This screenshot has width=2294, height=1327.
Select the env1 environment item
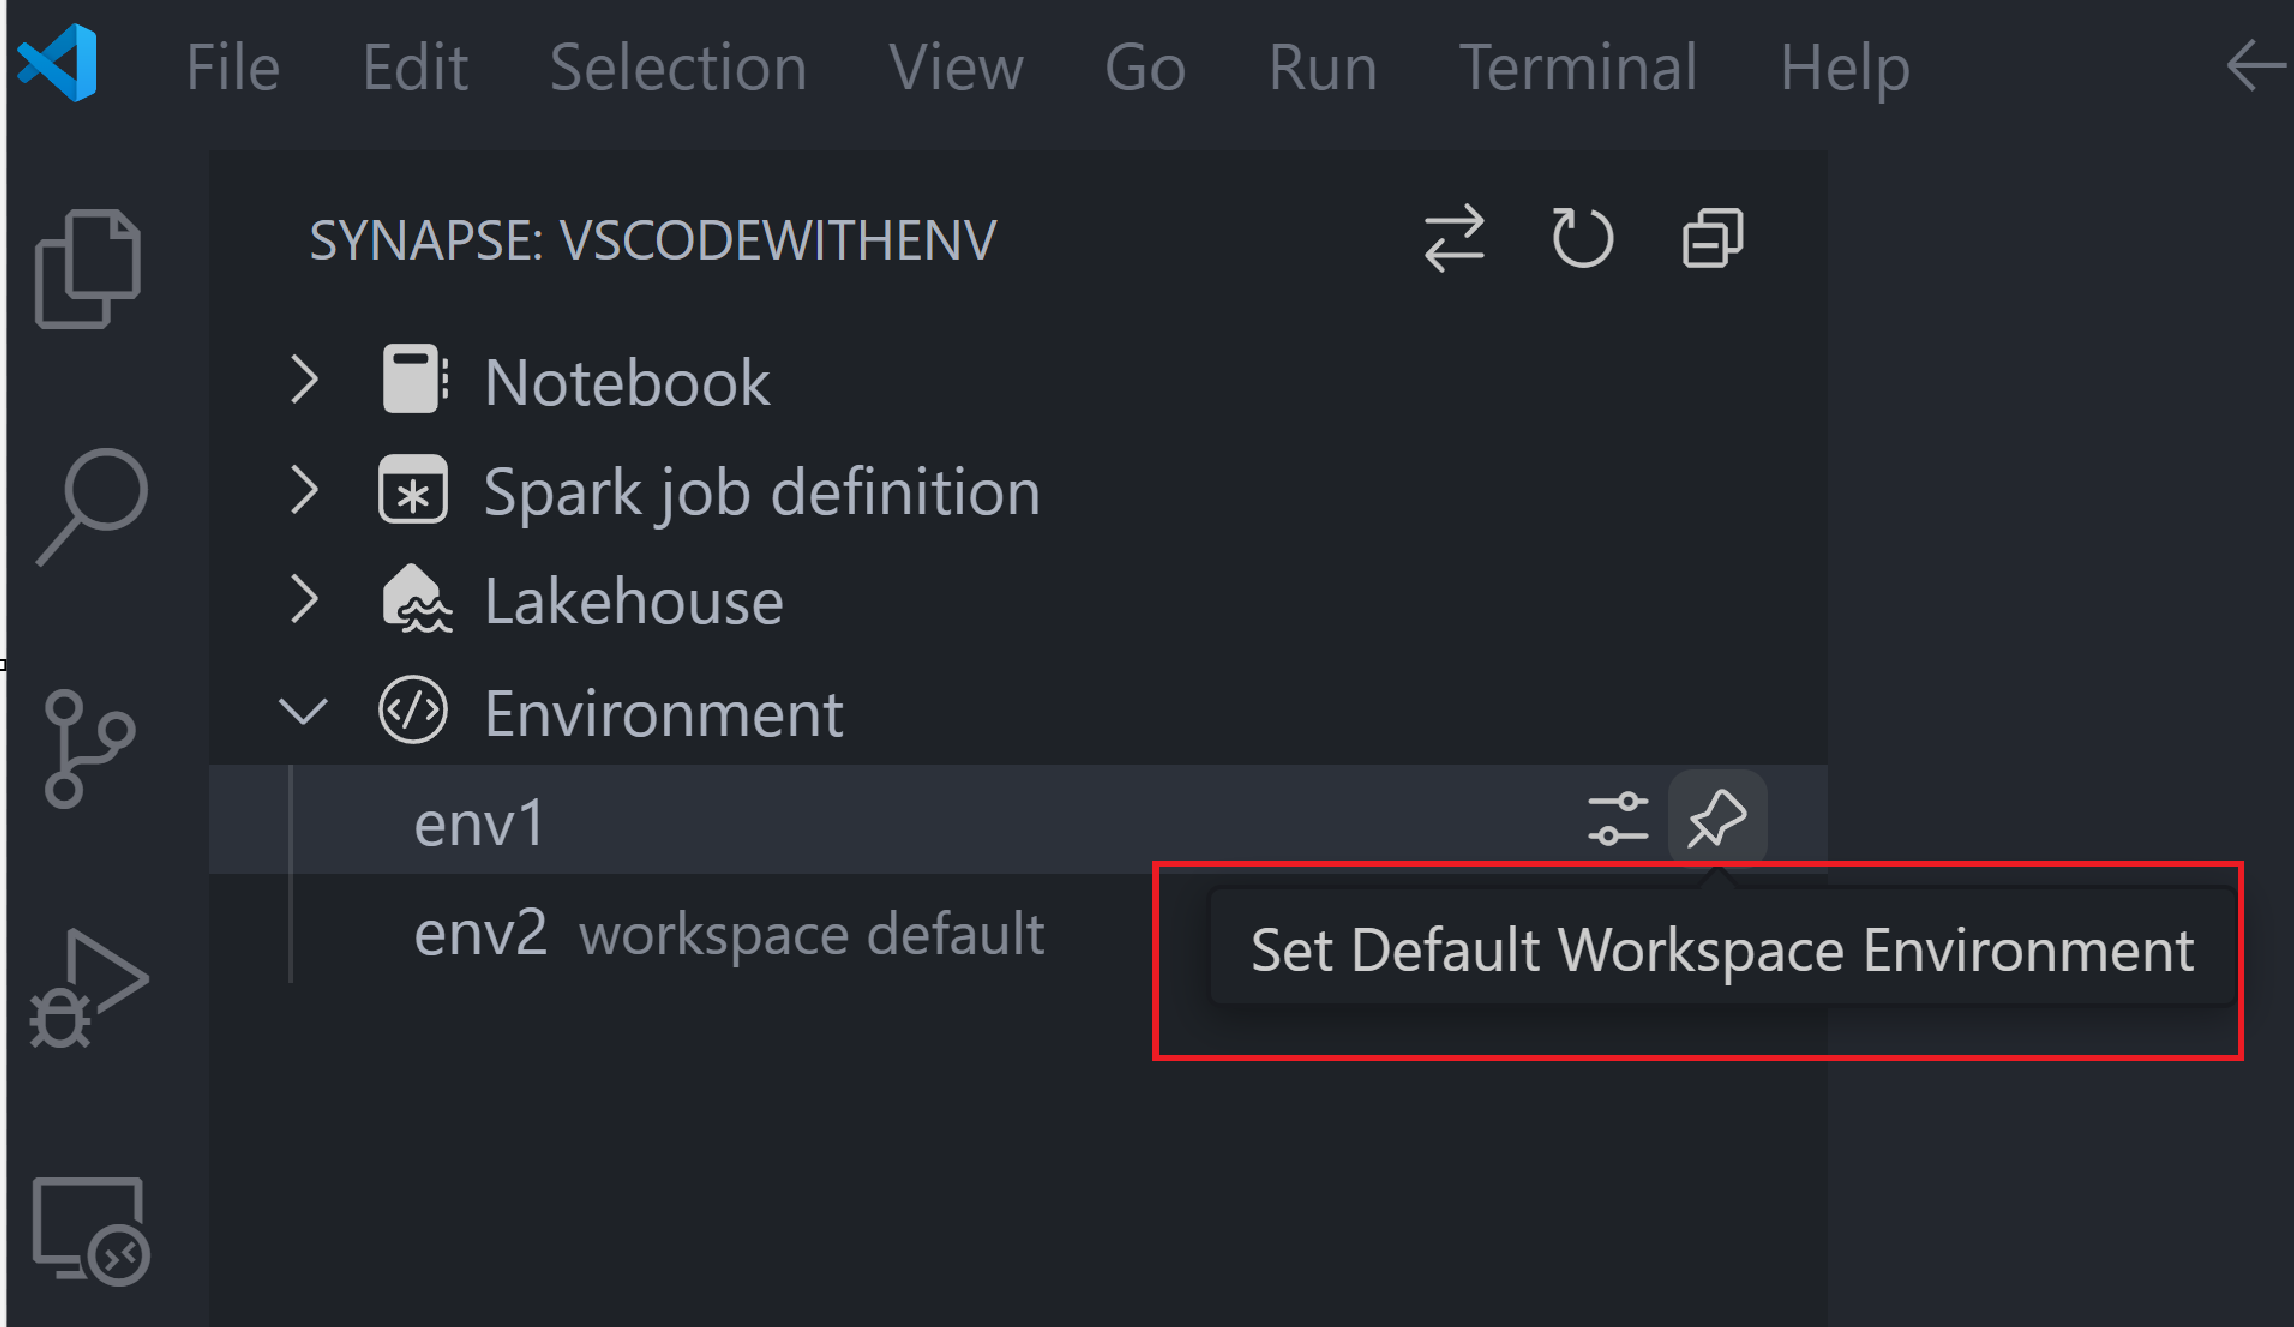(x=1018, y=820)
